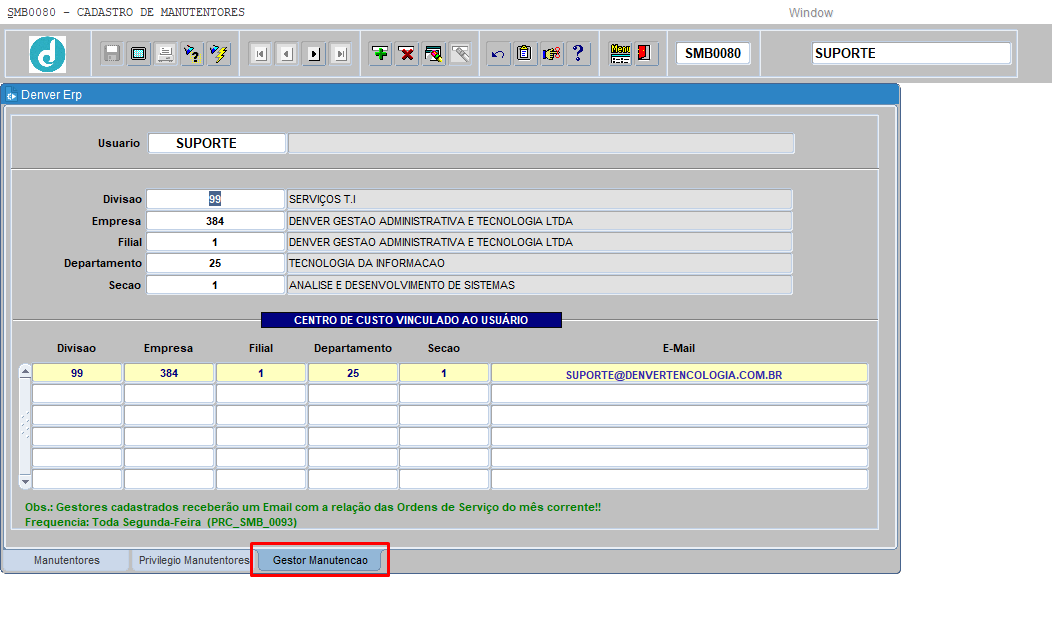Click the screen display toolbar icon
The width and height of the screenshot is (1052, 618).
tap(139, 54)
